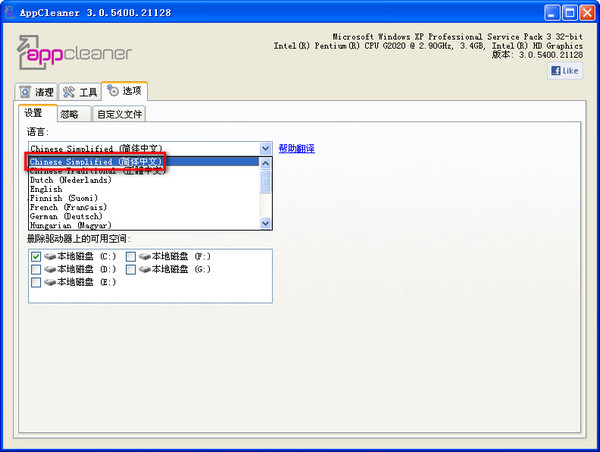
Task: Click the 选项 tab's gear icon
Action: click(x=113, y=91)
